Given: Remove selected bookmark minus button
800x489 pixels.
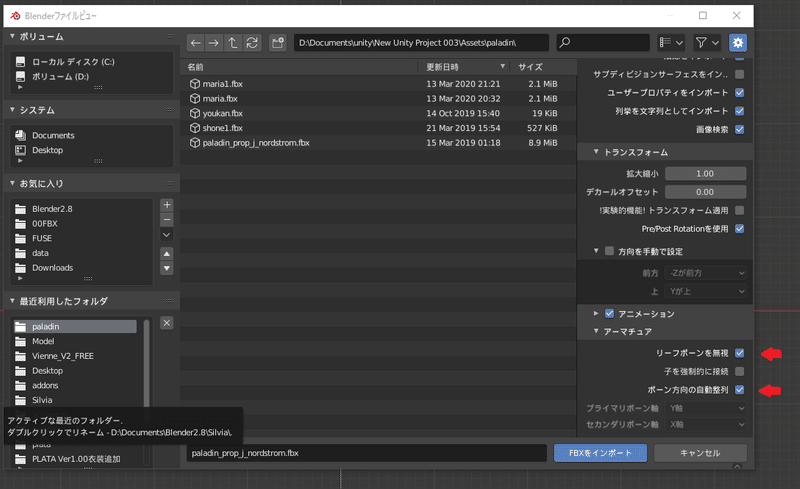Looking at the screenshot, I should (167, 220).
